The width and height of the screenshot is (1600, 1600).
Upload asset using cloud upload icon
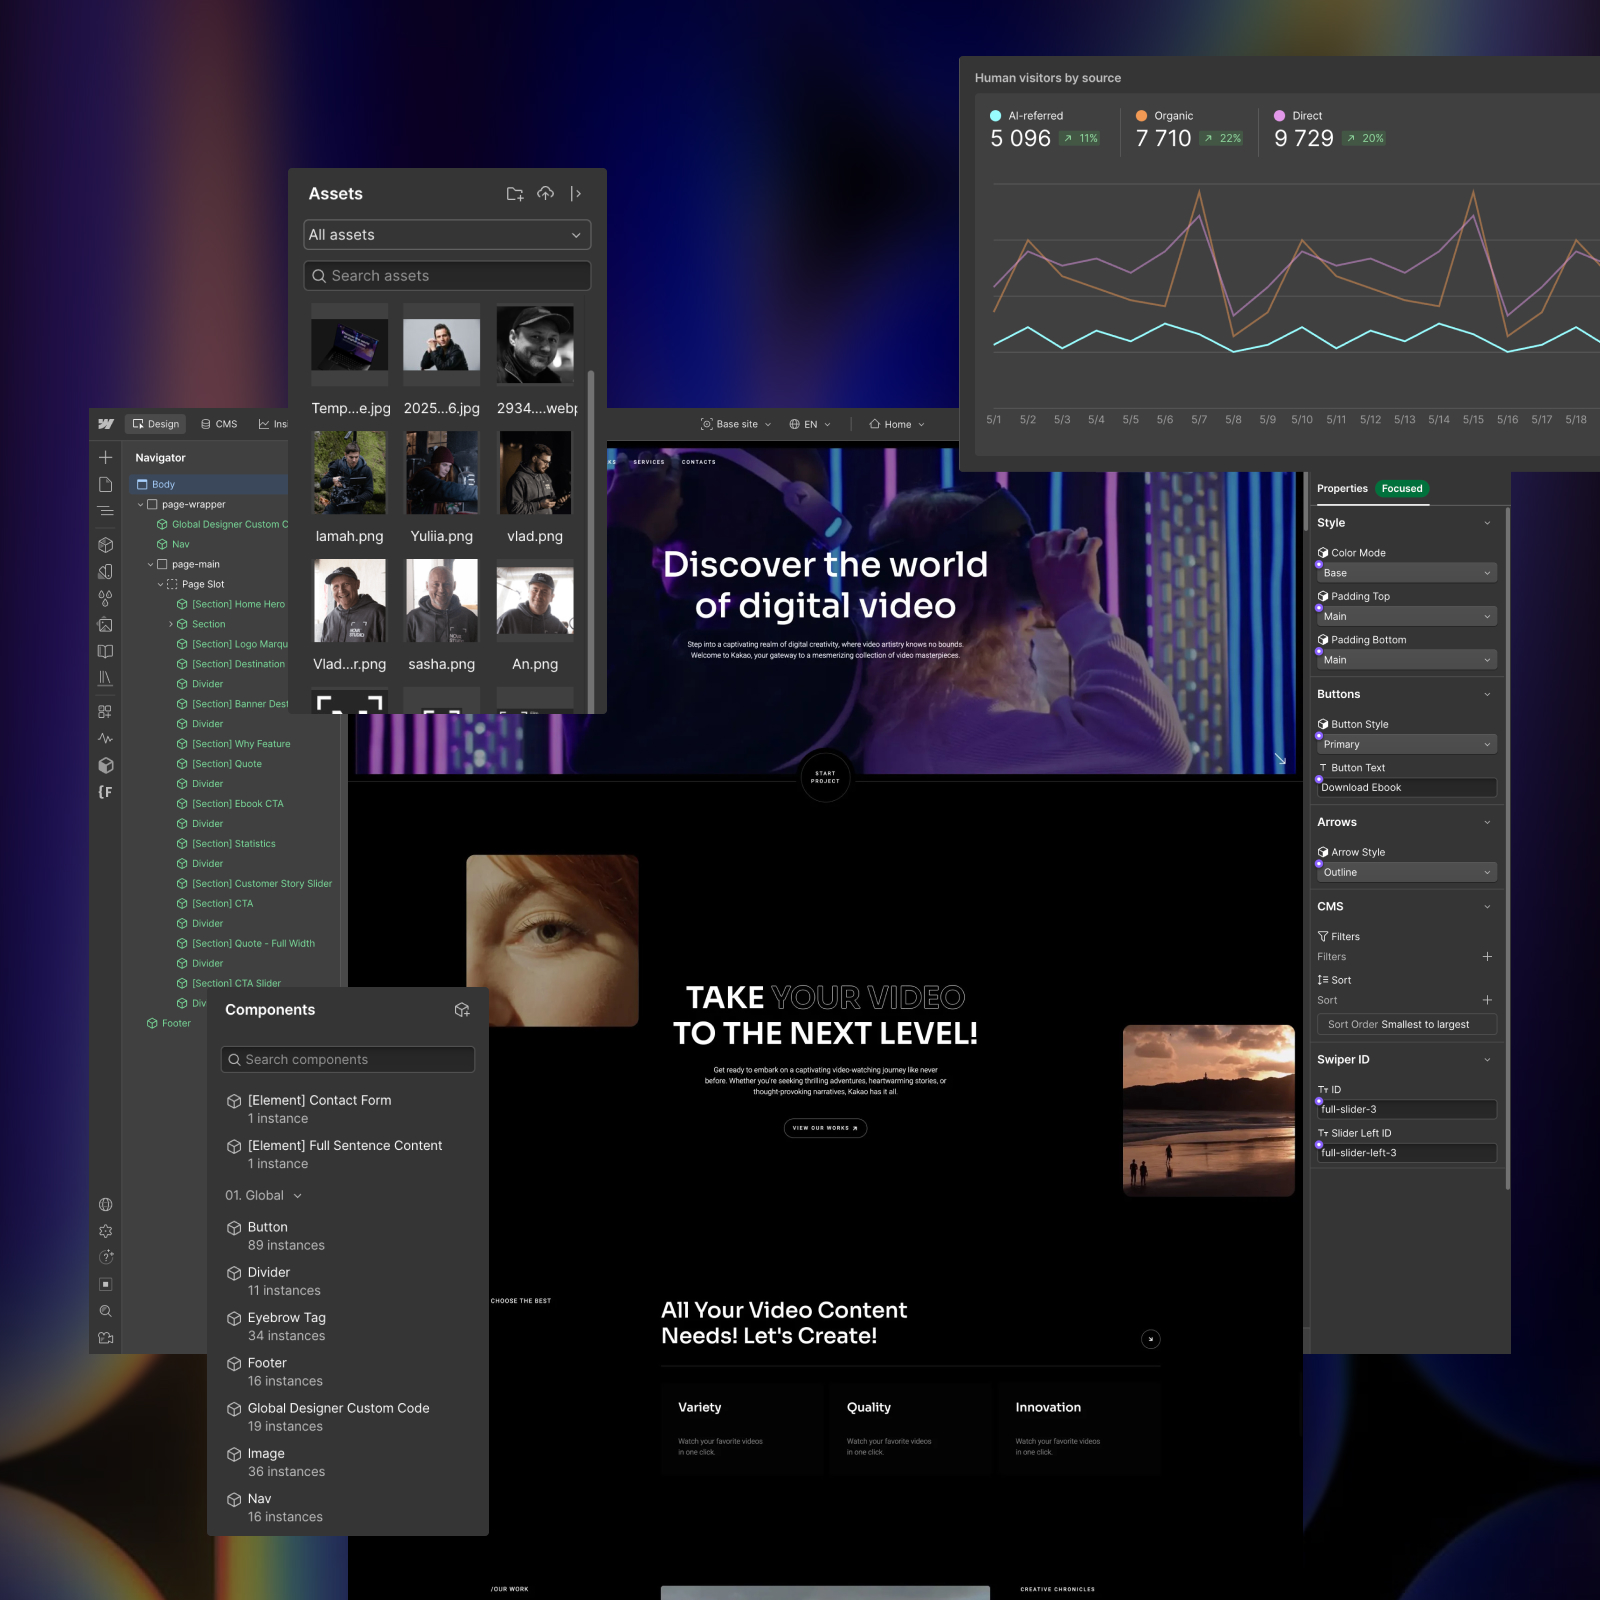pyautogui.click(x=545, y=194)
